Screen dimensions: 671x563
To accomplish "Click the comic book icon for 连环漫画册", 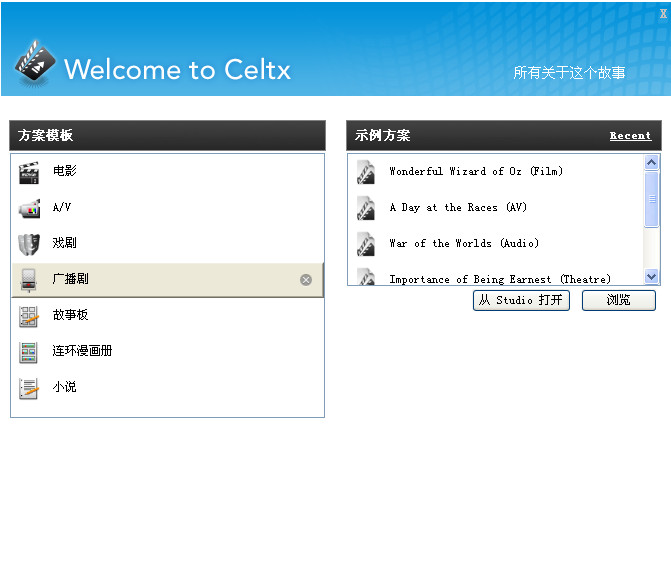I will click(x=28, y=352).
